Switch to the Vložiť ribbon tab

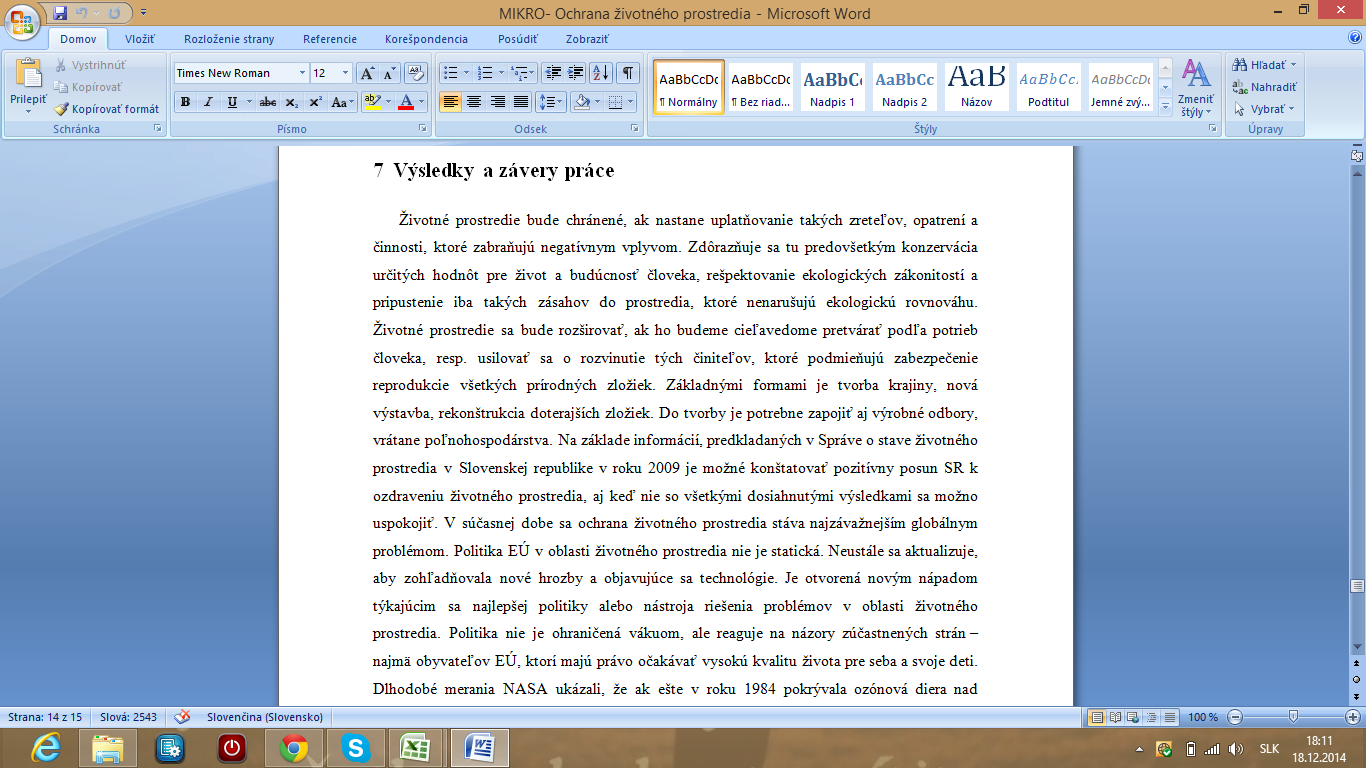(x=139, y=39)
